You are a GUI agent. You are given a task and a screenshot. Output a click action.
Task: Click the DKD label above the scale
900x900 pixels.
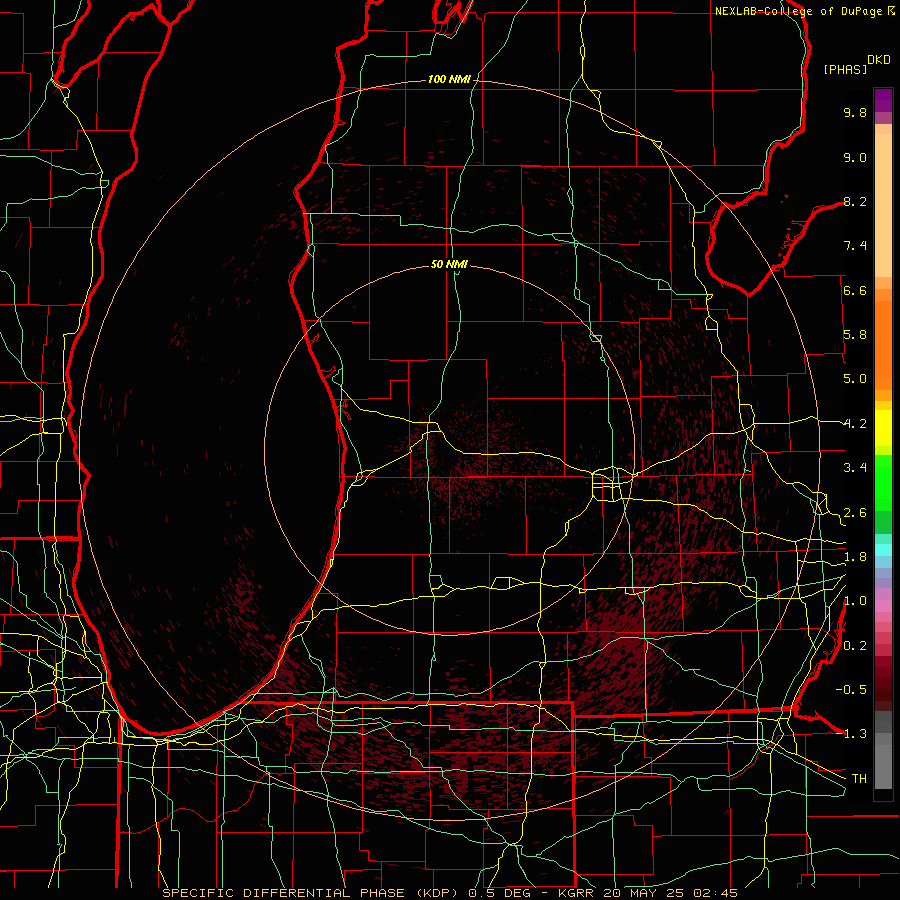tap(879, 60)
